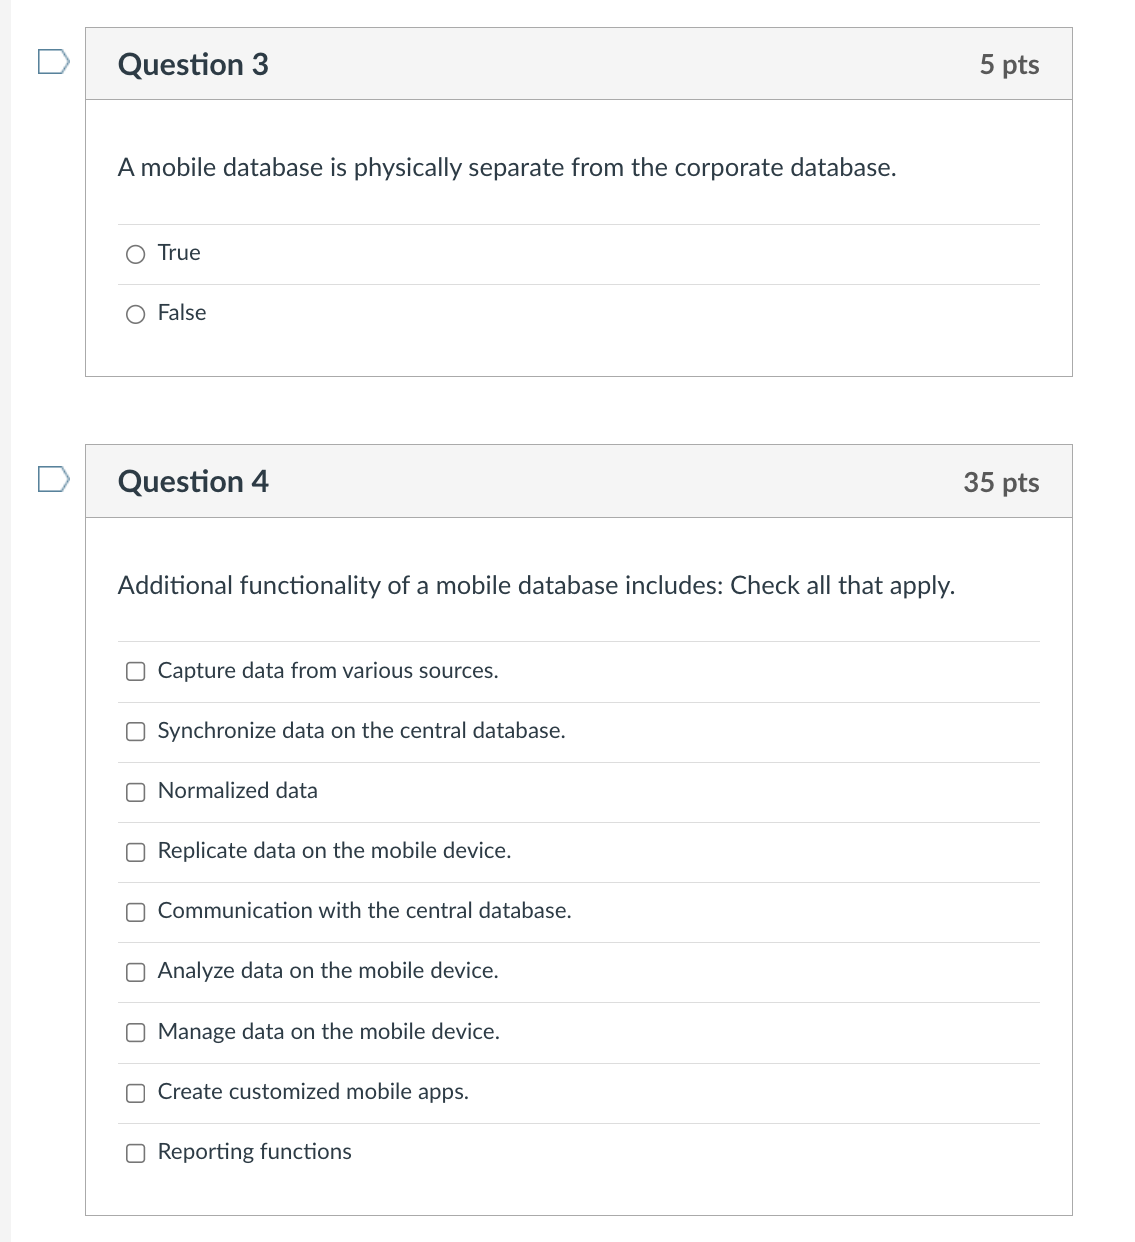
Task: Check the 'Normalized data' option
Action: [x=135, y=792]
